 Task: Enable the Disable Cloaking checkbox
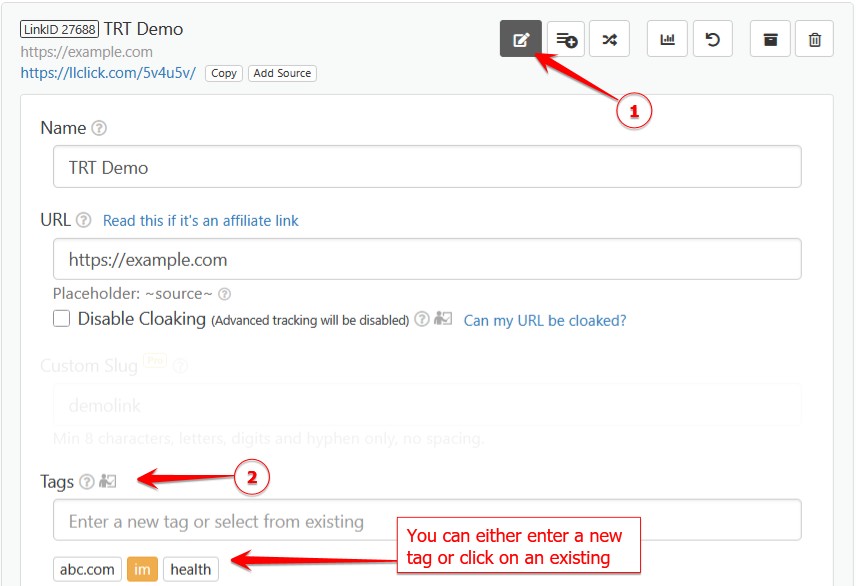(62, 319)
